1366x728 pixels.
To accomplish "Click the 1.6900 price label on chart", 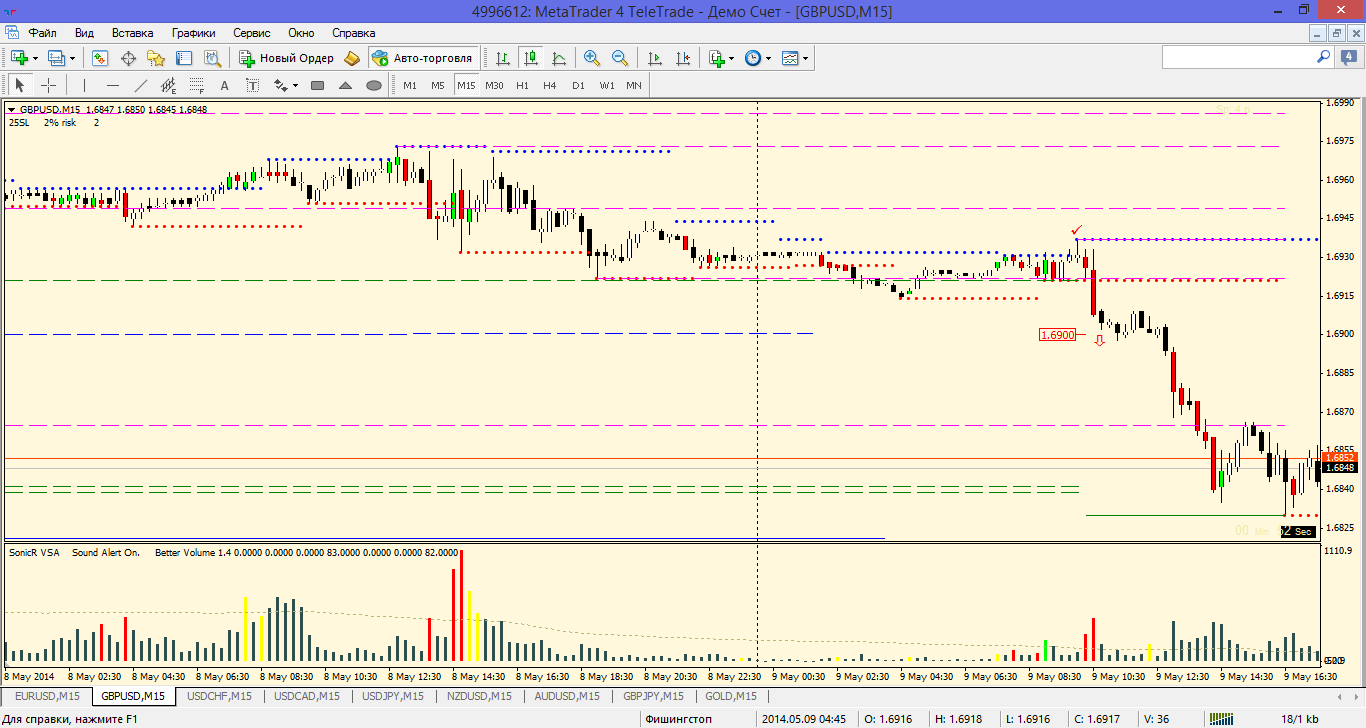I will tap(1058, 335).
